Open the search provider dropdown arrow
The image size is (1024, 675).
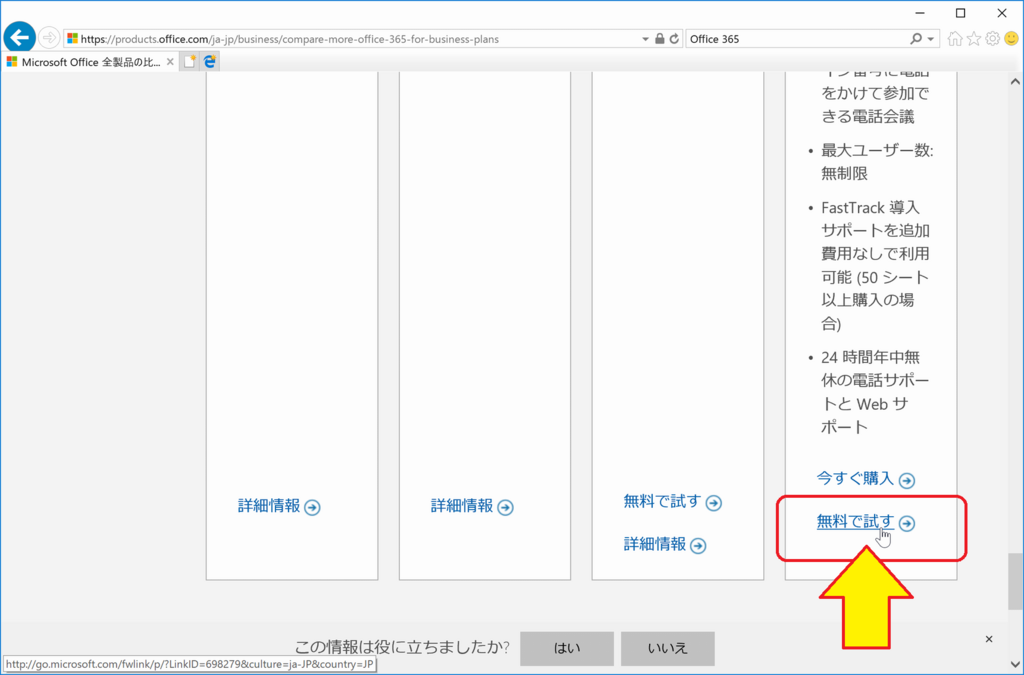click(931, 39)
